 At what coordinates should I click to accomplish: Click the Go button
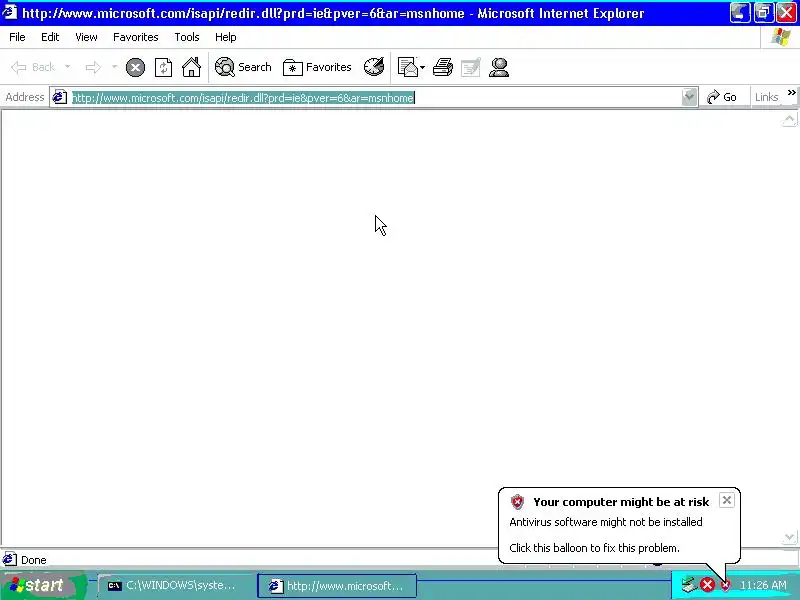[721, 97]
